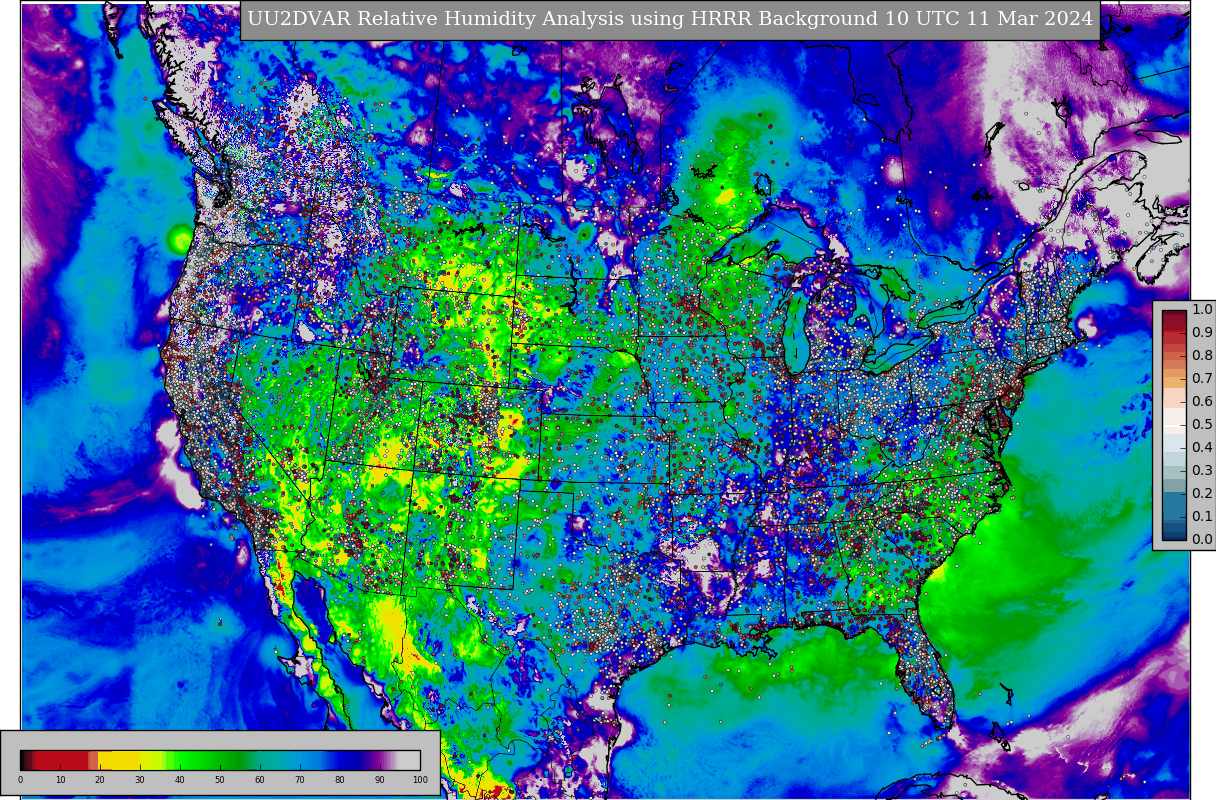This screenshot has width=1216, height=800.
Task: Click the yellow band on the humidity colorbar
Action: 118,760
